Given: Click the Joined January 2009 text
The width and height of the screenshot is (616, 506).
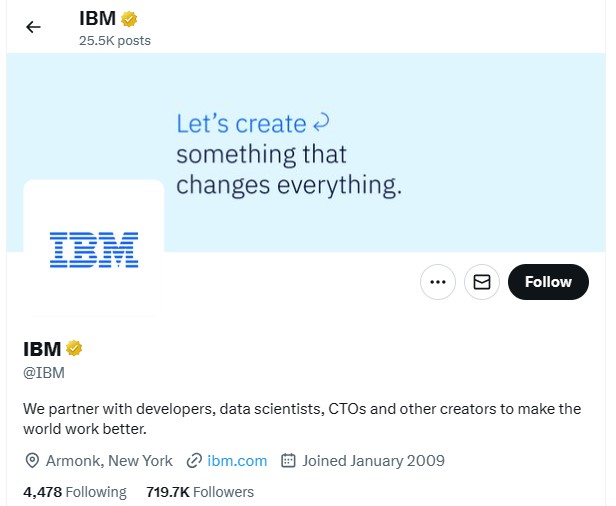Looking at the screenshot, I should 373,460.
